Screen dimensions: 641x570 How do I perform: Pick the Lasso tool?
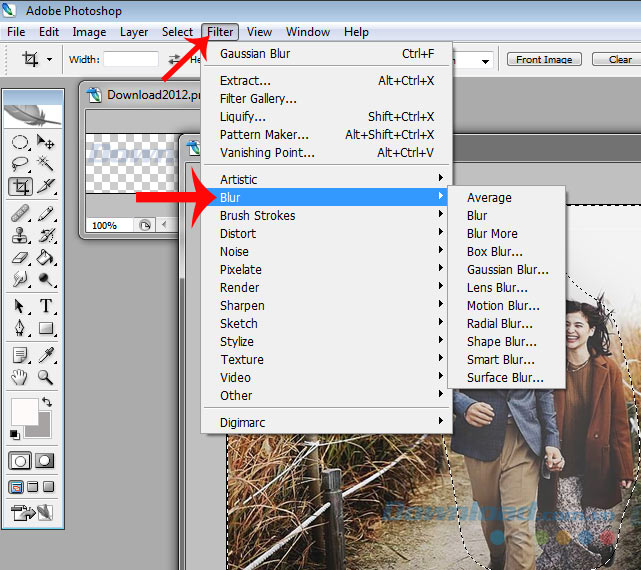pos(20,163)
